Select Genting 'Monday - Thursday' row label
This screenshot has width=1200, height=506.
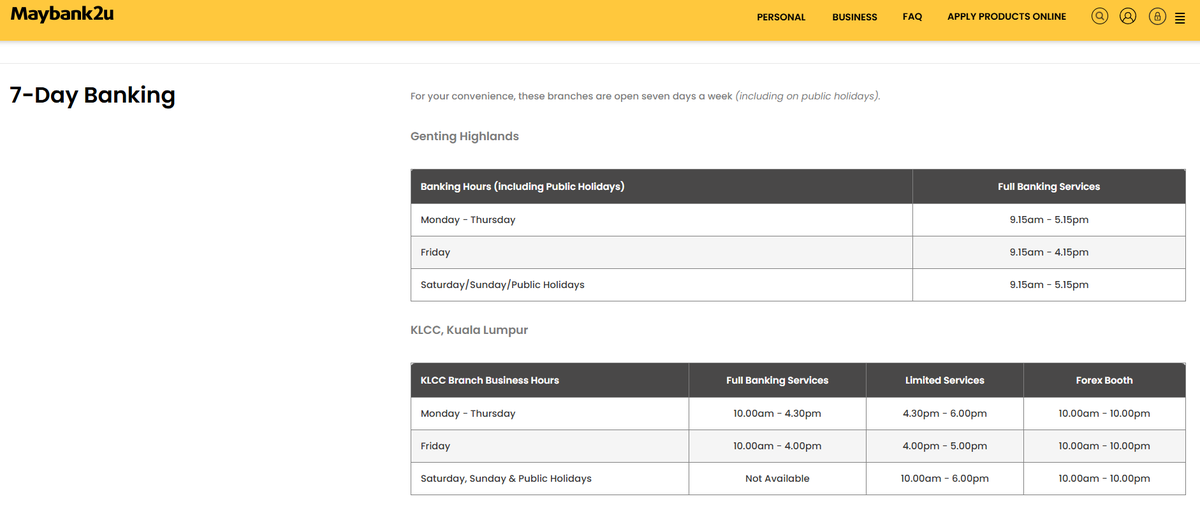(x=468, y=220)
